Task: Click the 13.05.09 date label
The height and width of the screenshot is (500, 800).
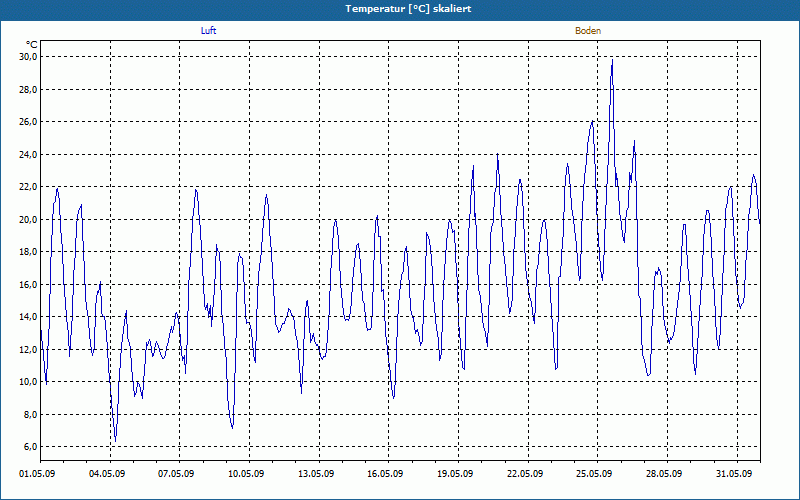Action: pyautogui.click(x=316, y=474)
